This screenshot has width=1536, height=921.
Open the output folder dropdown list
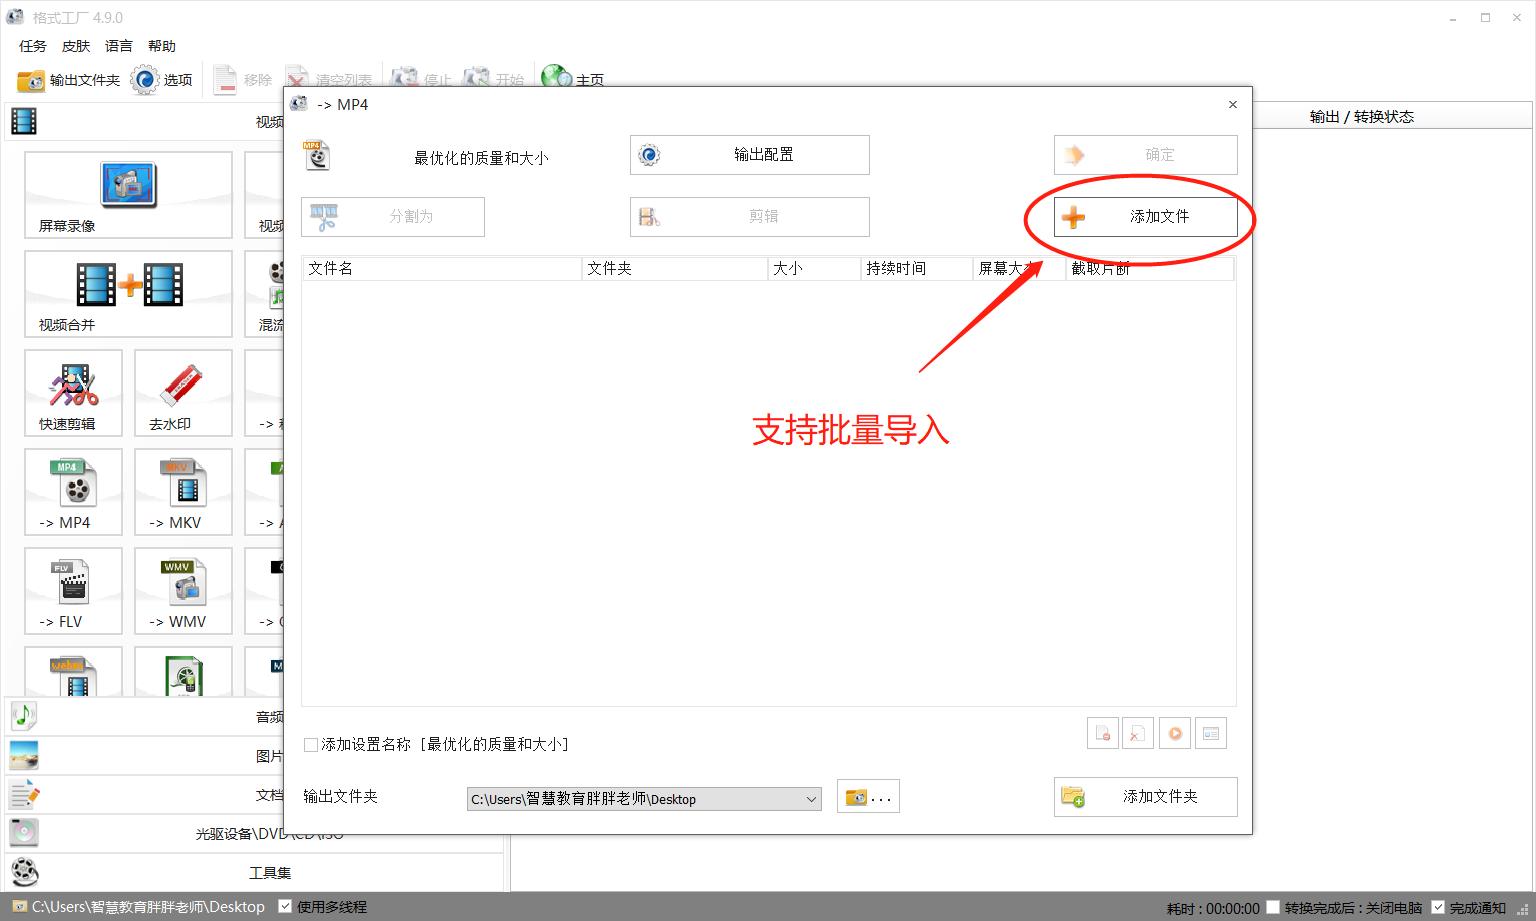[x=810, y=798]
